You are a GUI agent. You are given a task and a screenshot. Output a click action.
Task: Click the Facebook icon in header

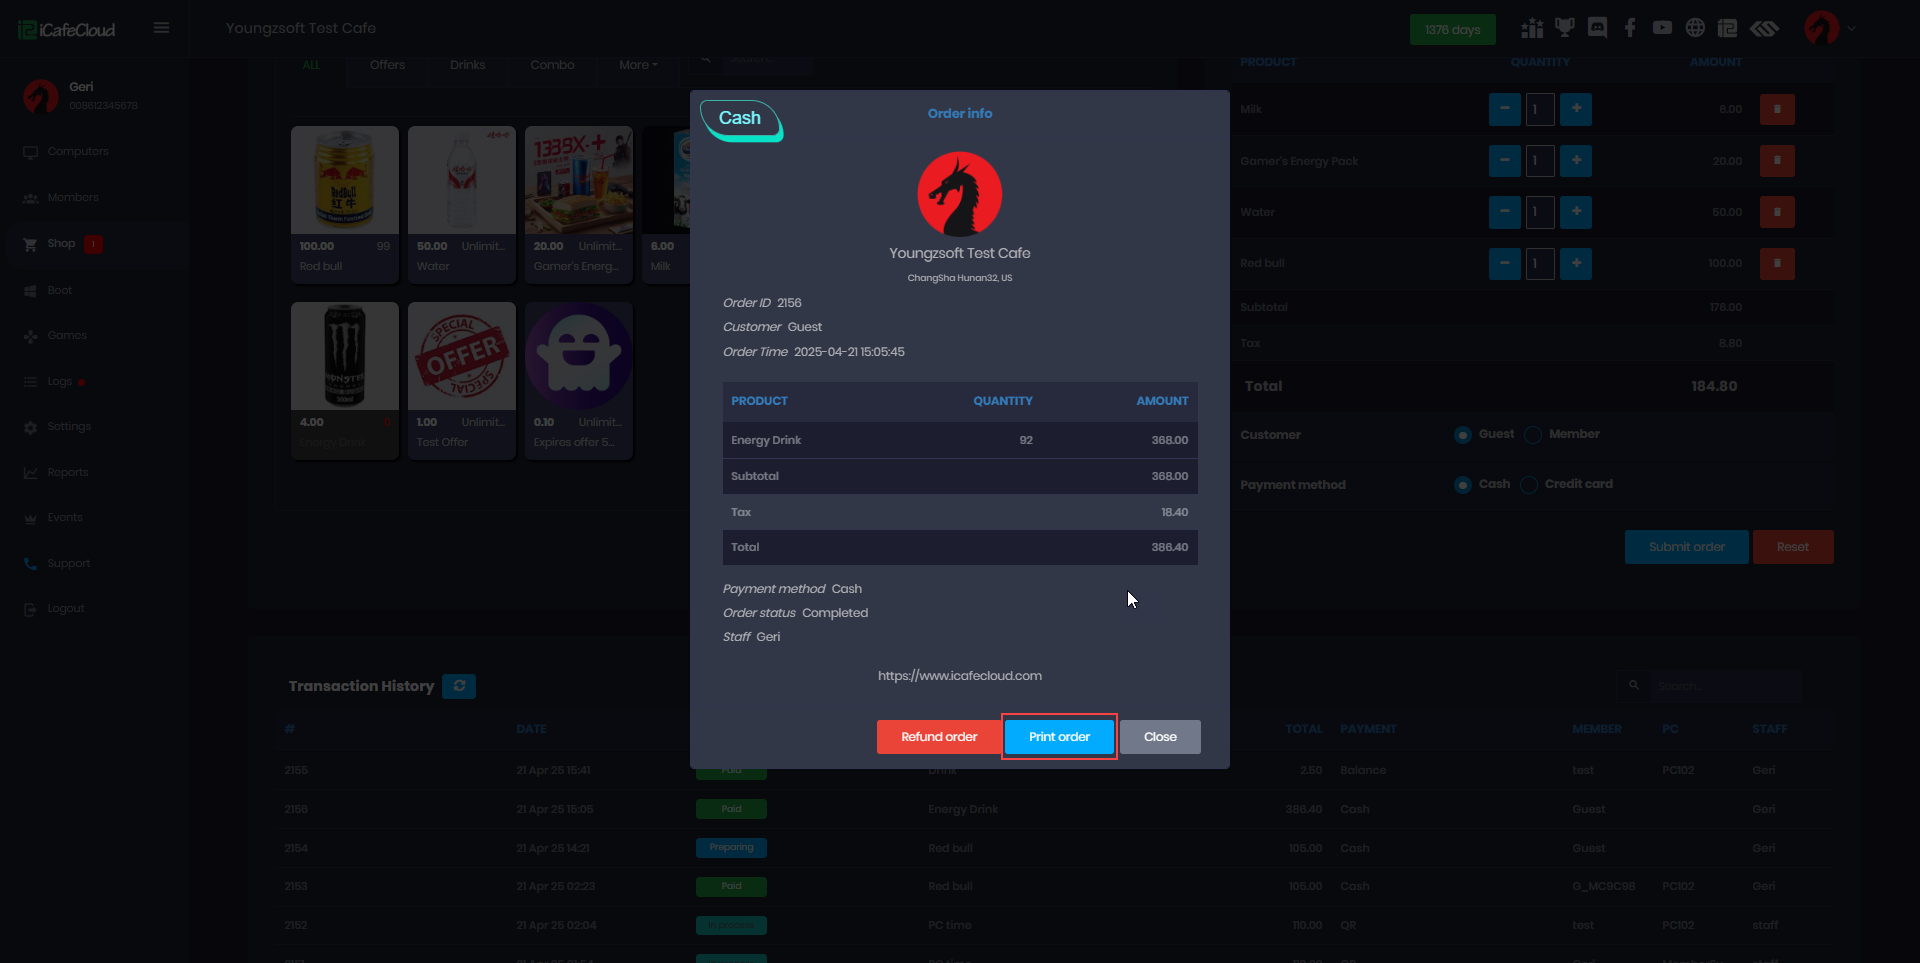coord(1630,28)
